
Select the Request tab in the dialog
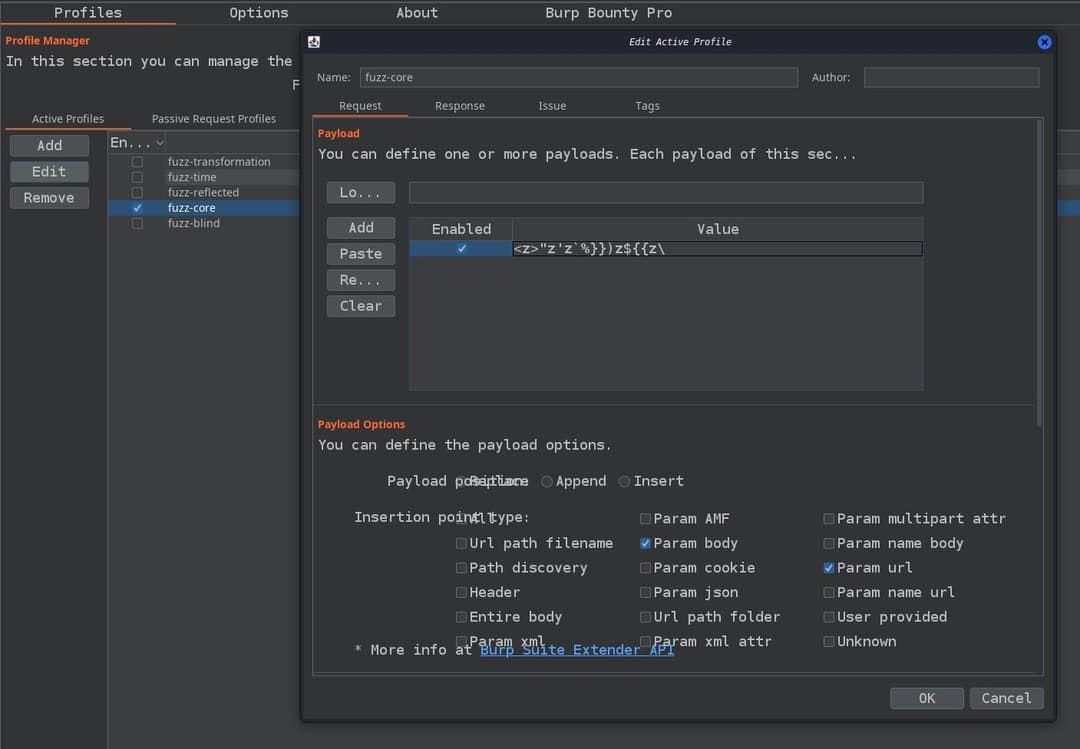(x=360, y=105)
